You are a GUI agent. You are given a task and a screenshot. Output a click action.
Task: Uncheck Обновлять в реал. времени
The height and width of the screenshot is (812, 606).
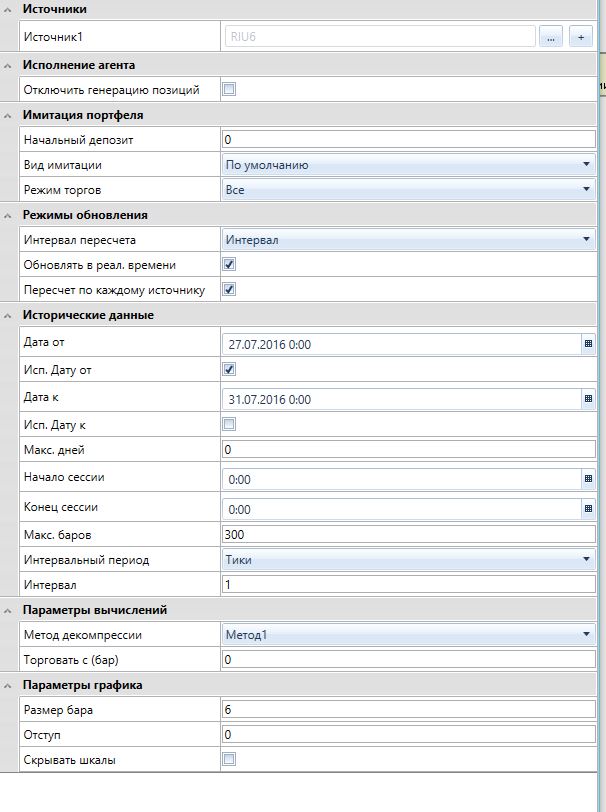(229, 265)
